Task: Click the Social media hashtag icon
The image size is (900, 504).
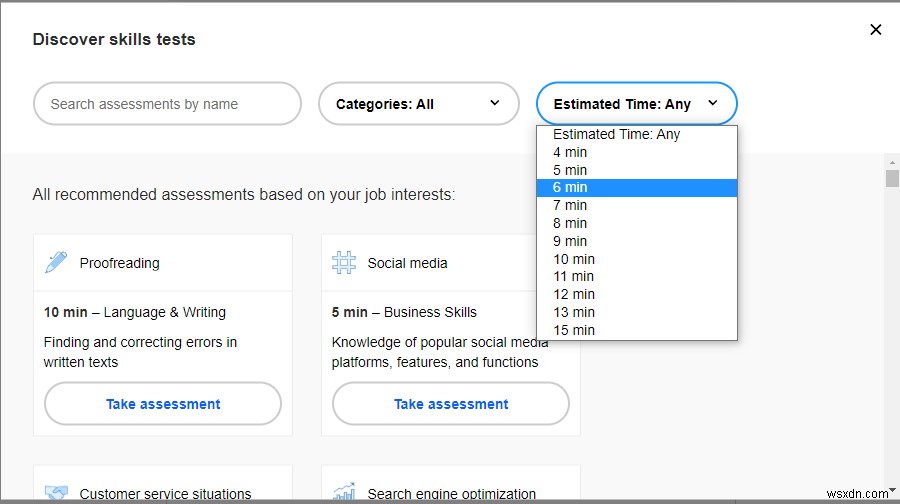Action: click(344, 263)
